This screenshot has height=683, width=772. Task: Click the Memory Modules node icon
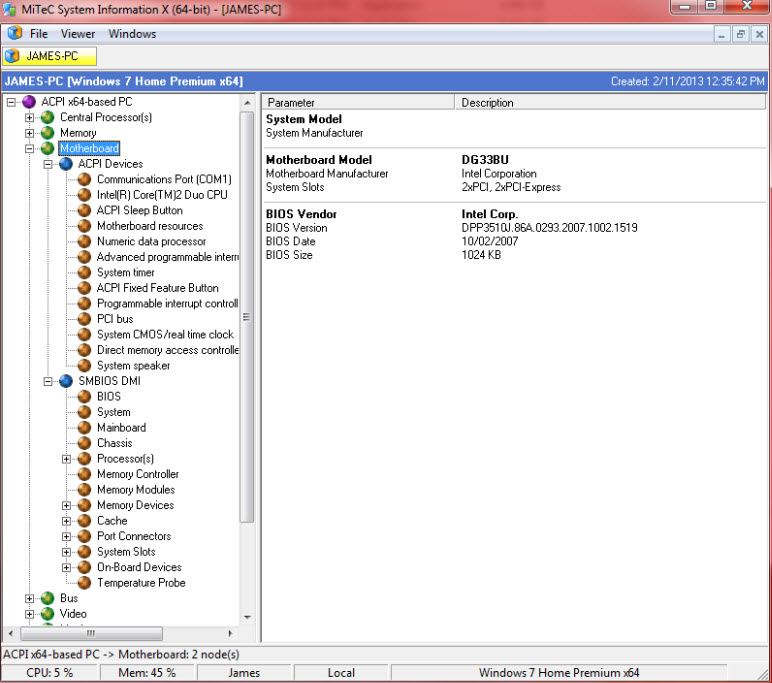(x=85, y=490)
